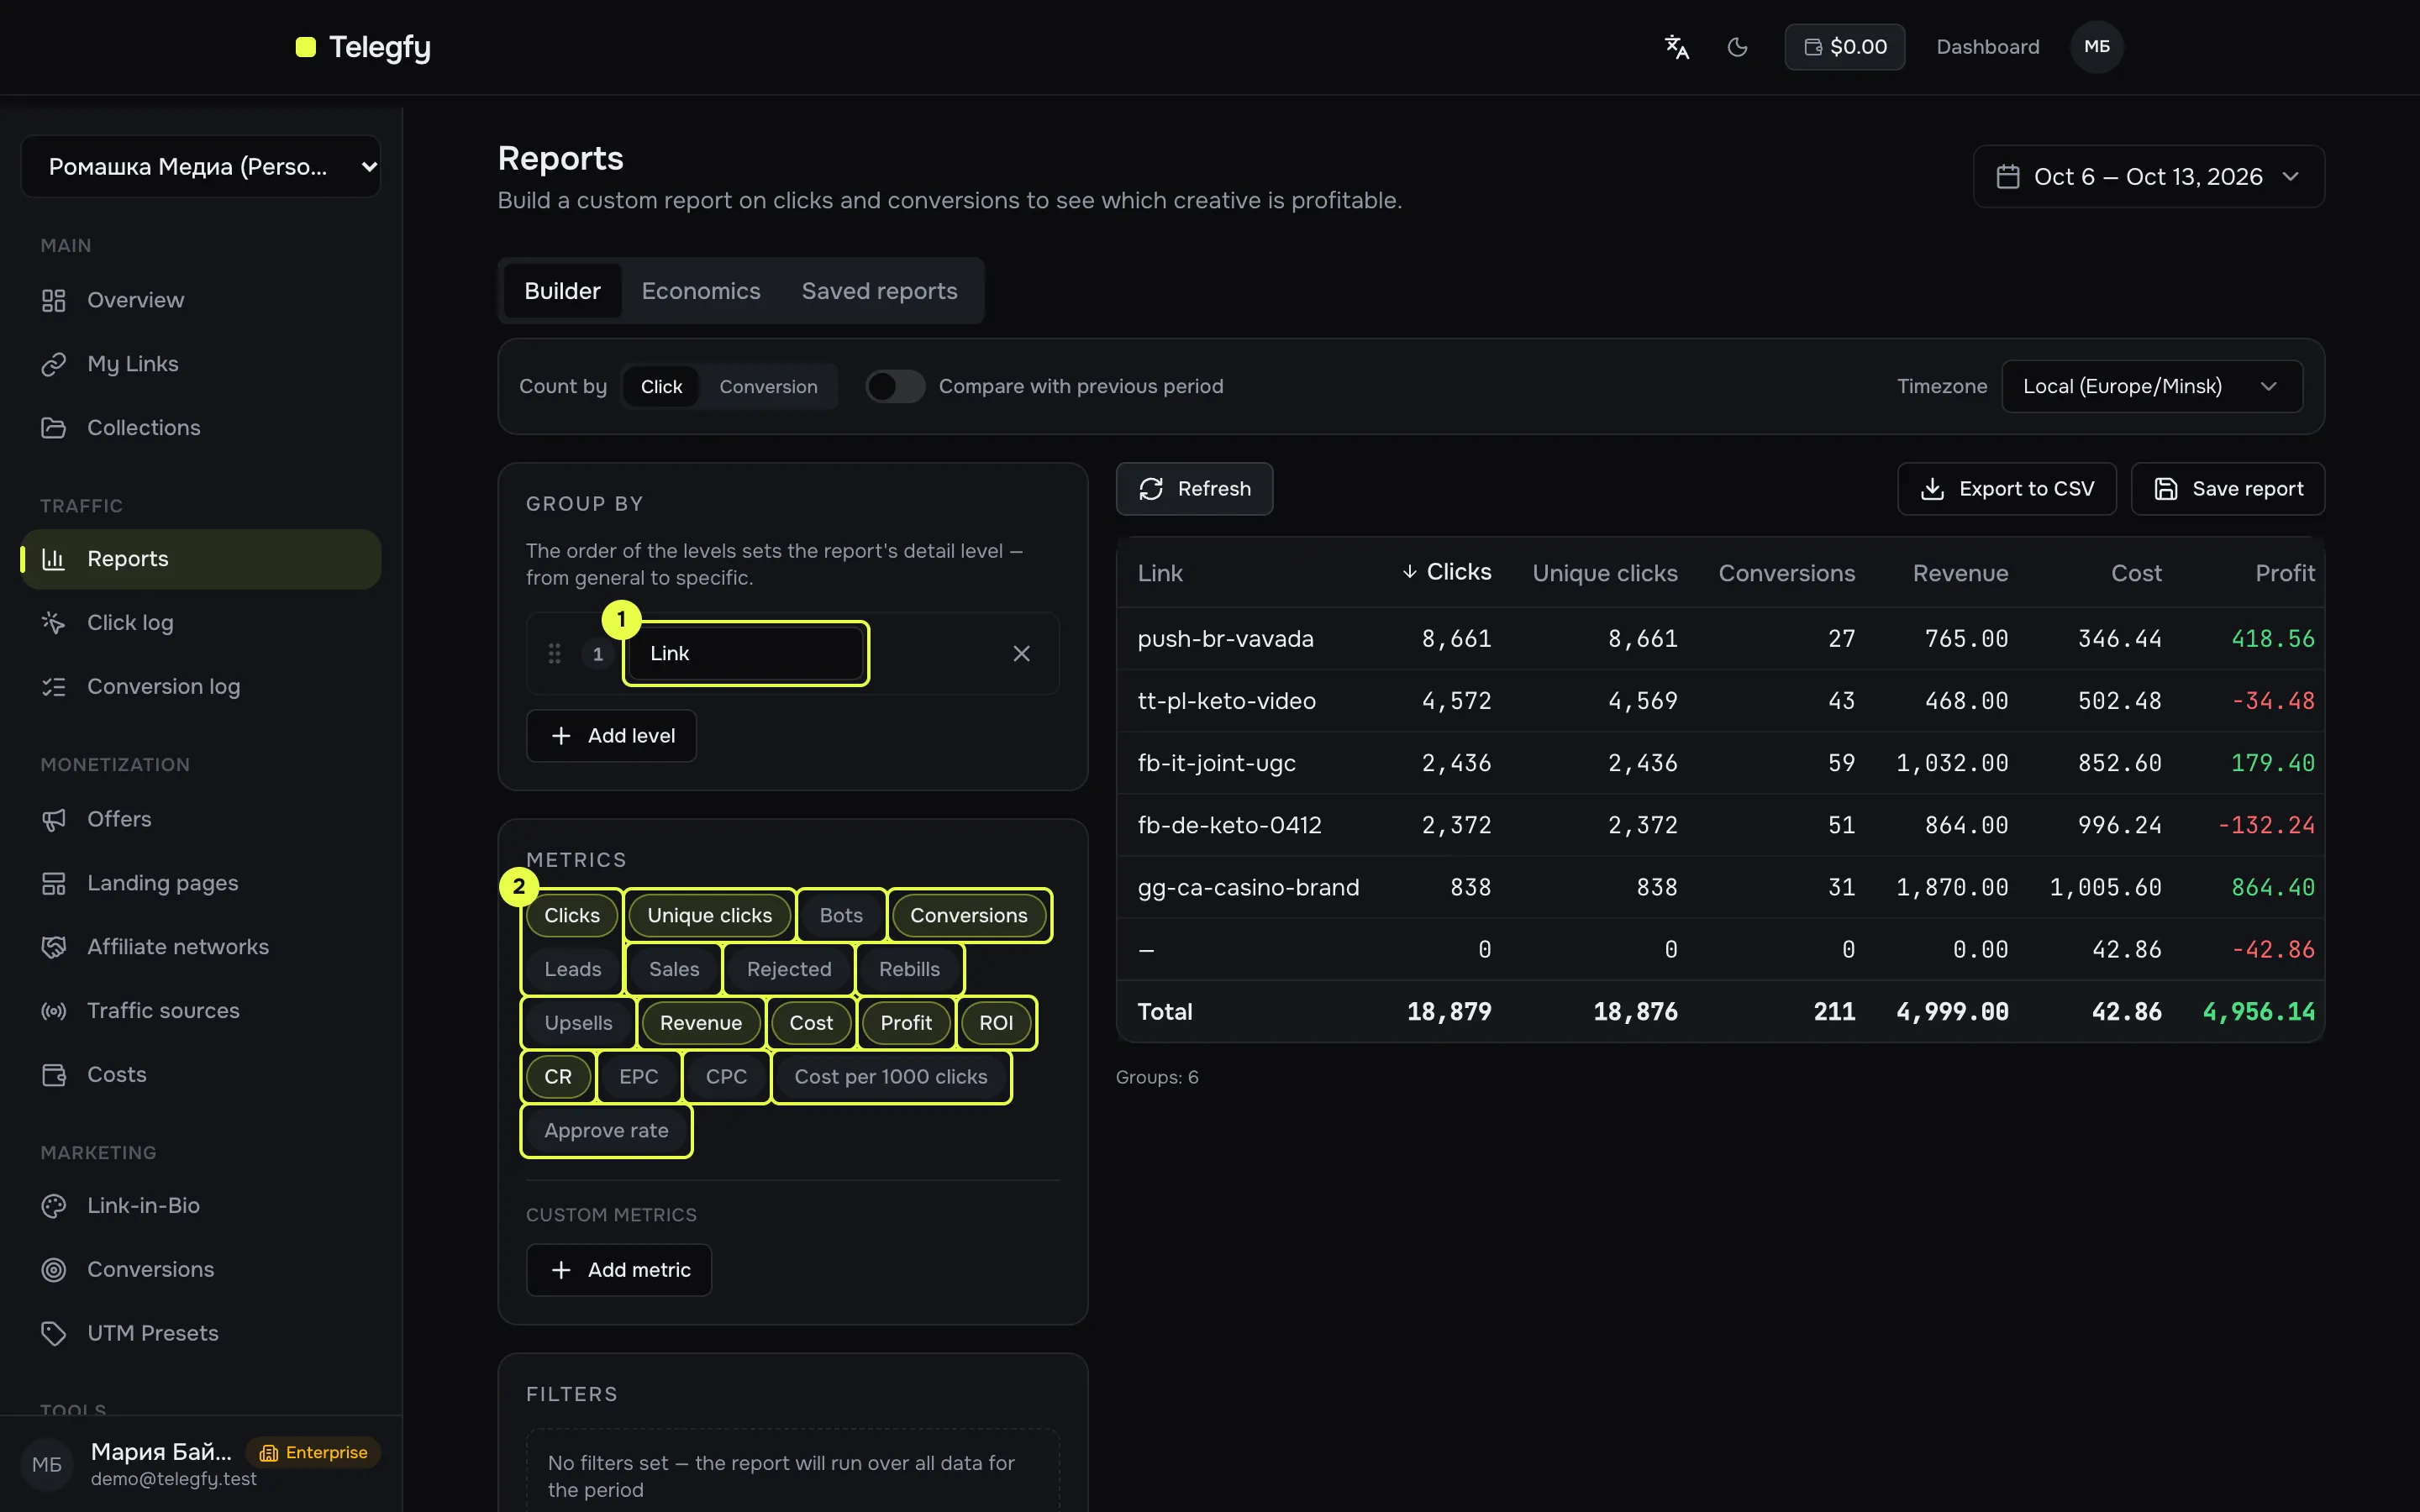Open Link-in-Bio page

pos(200,1206)
